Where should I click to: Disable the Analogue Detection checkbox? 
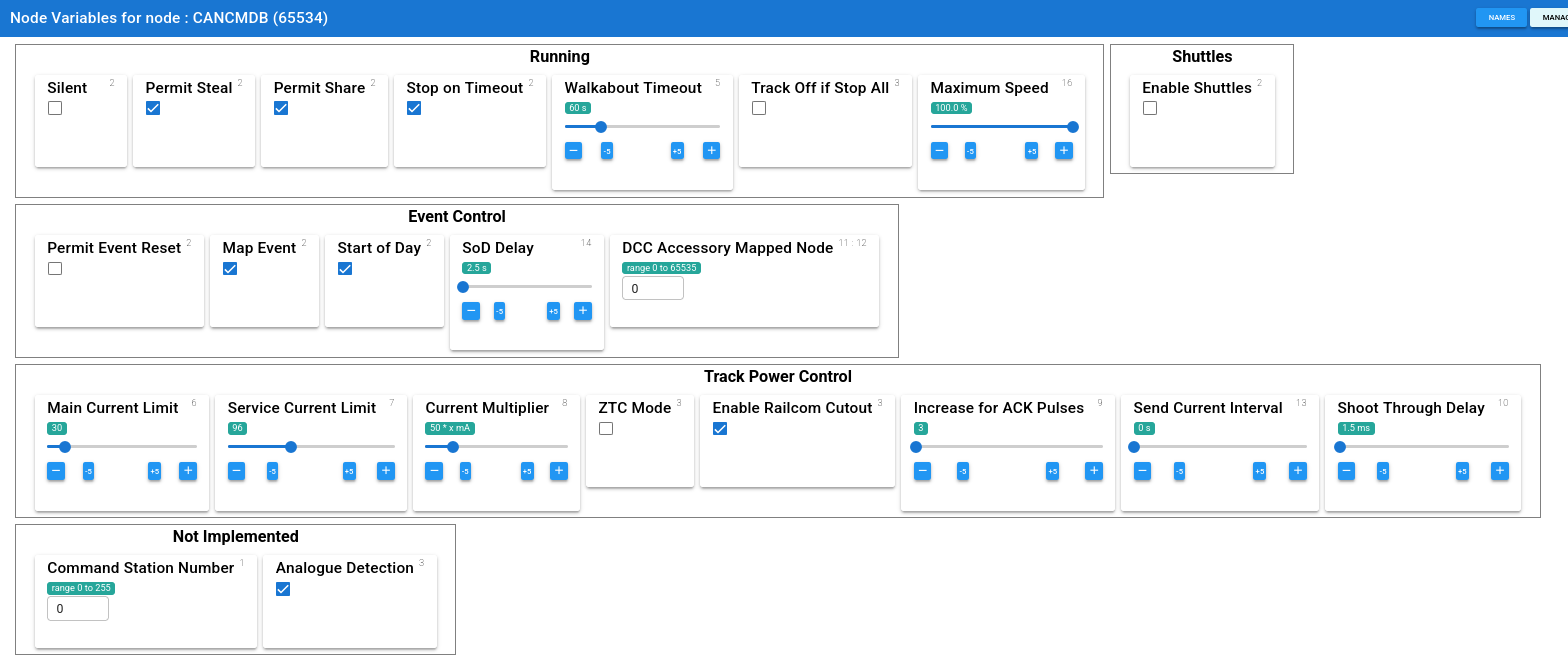(283, 589)
